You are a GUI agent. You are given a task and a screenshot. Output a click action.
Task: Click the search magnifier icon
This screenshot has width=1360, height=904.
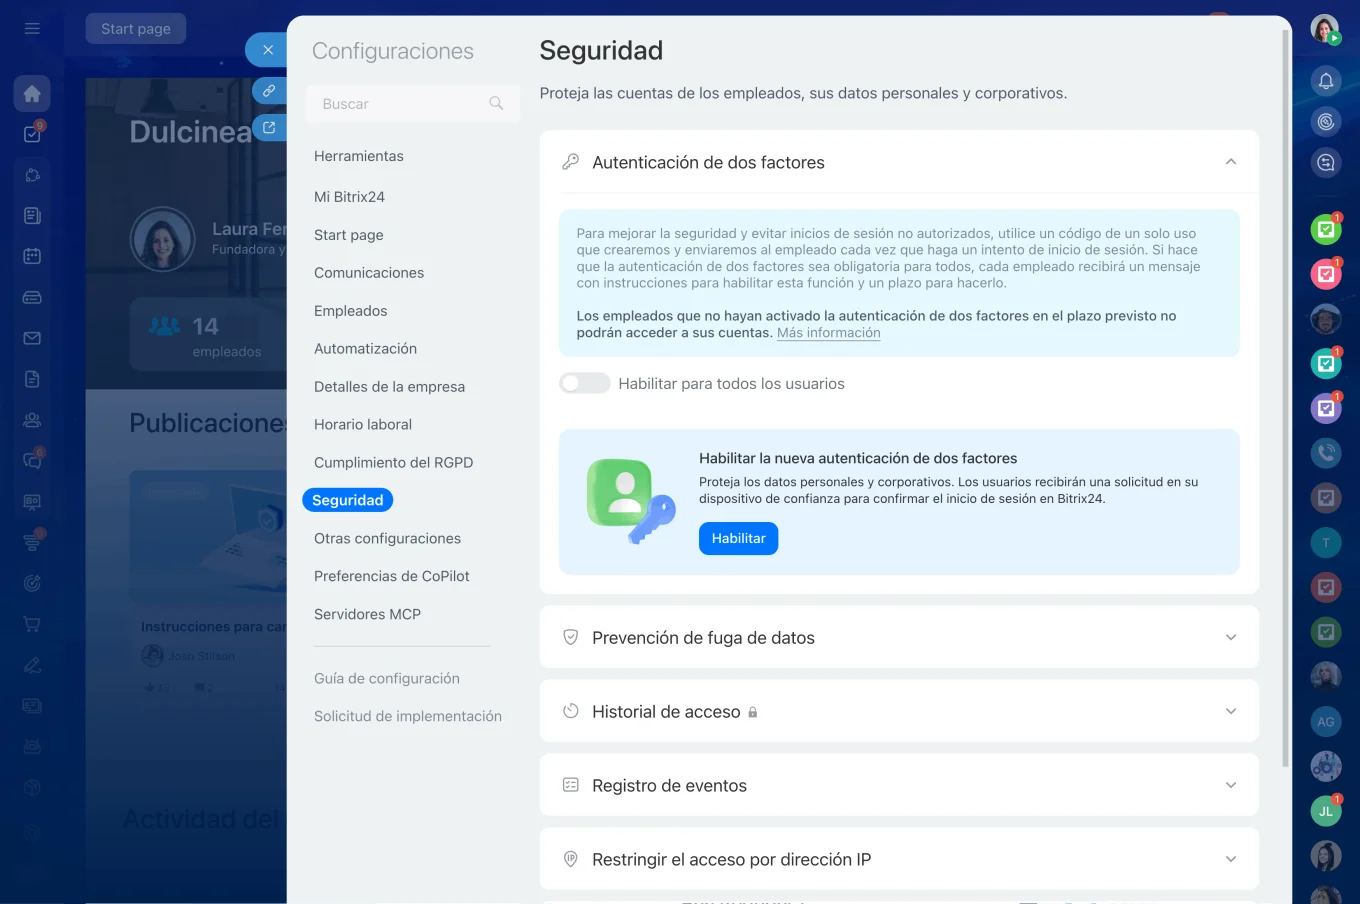click(x=496, y=103)
